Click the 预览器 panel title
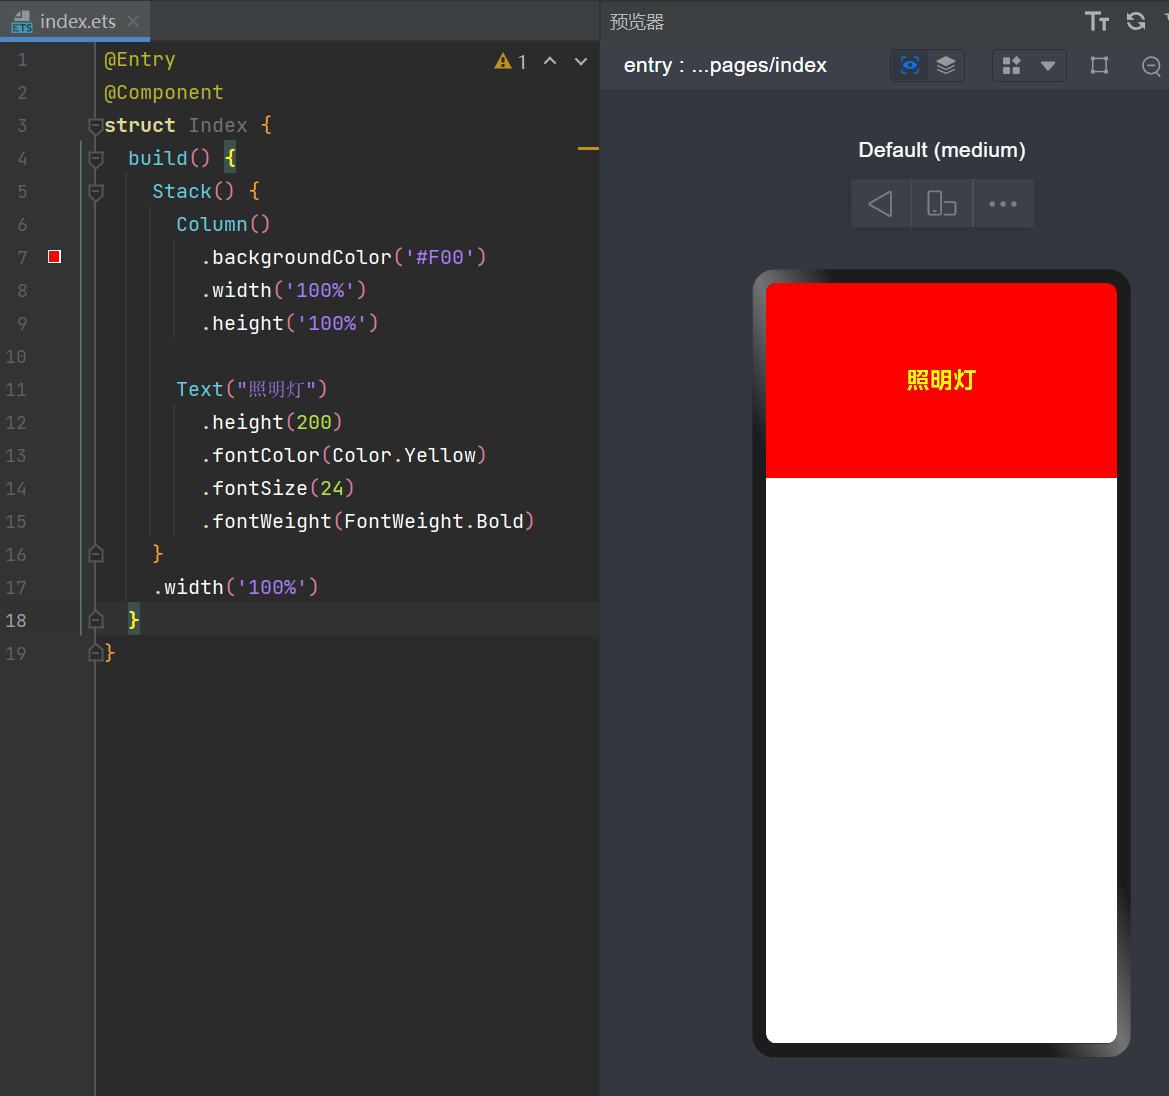The height and width of the screenshot is (1096, 1169). click(x=637, y=22)
